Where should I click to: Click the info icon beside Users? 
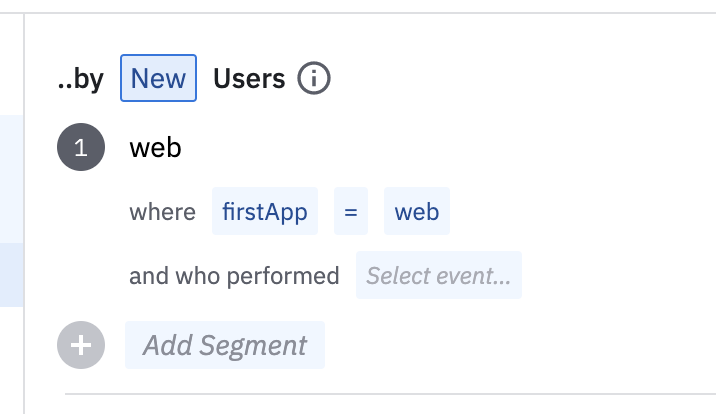coord(314,78)
